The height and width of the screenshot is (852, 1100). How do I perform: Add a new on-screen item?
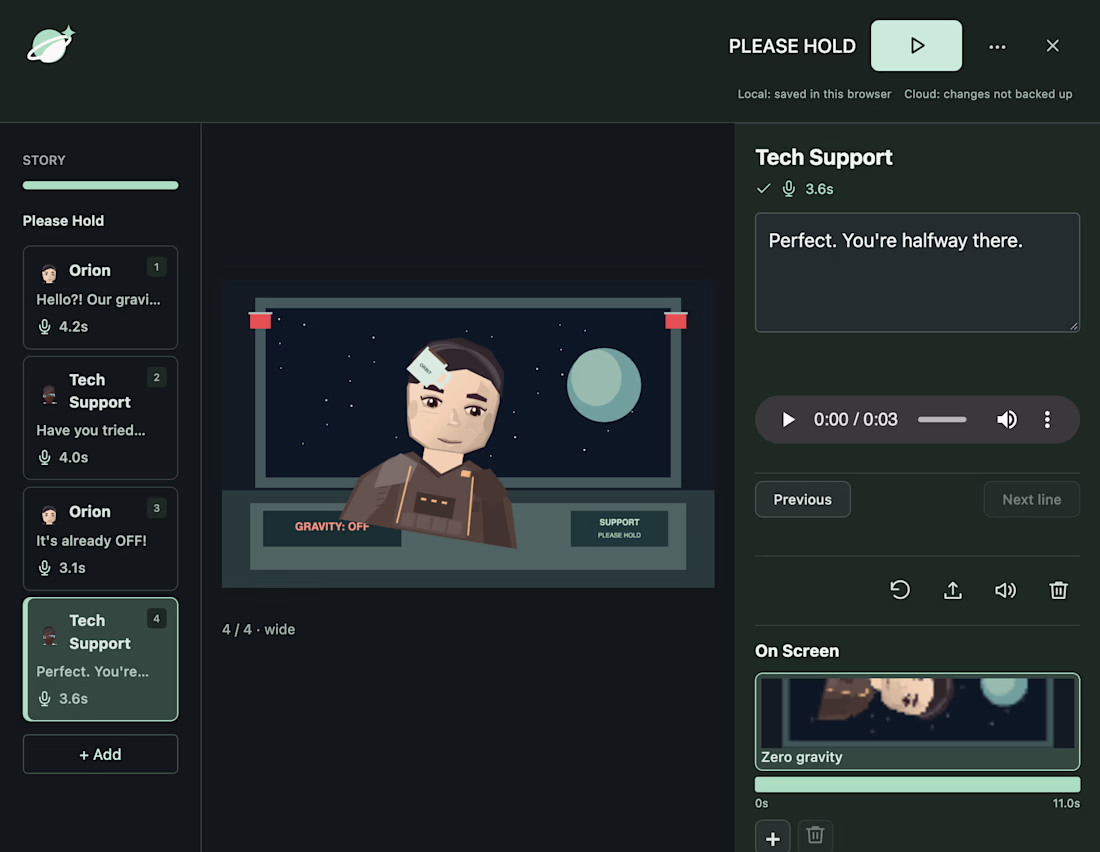point(772,838)
